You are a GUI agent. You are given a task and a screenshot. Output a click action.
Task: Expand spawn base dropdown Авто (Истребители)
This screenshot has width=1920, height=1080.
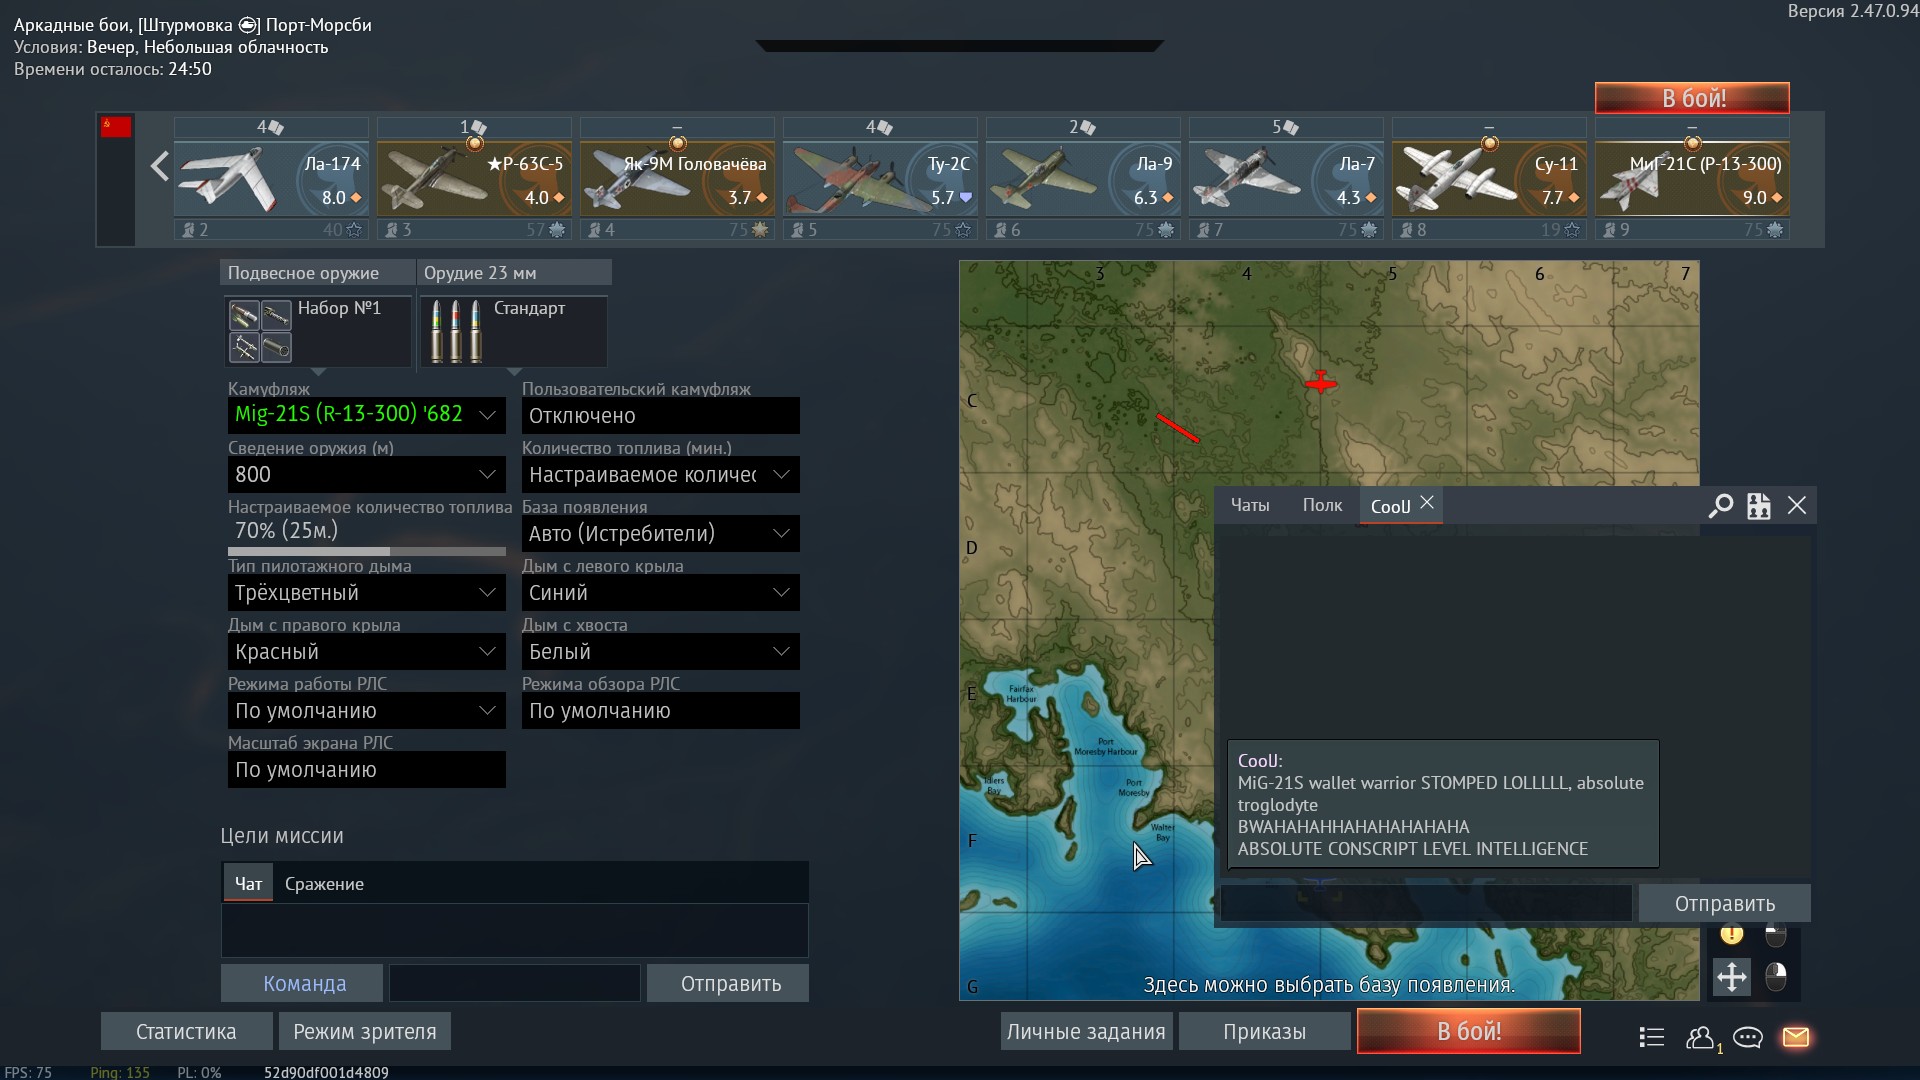point(660,533)
